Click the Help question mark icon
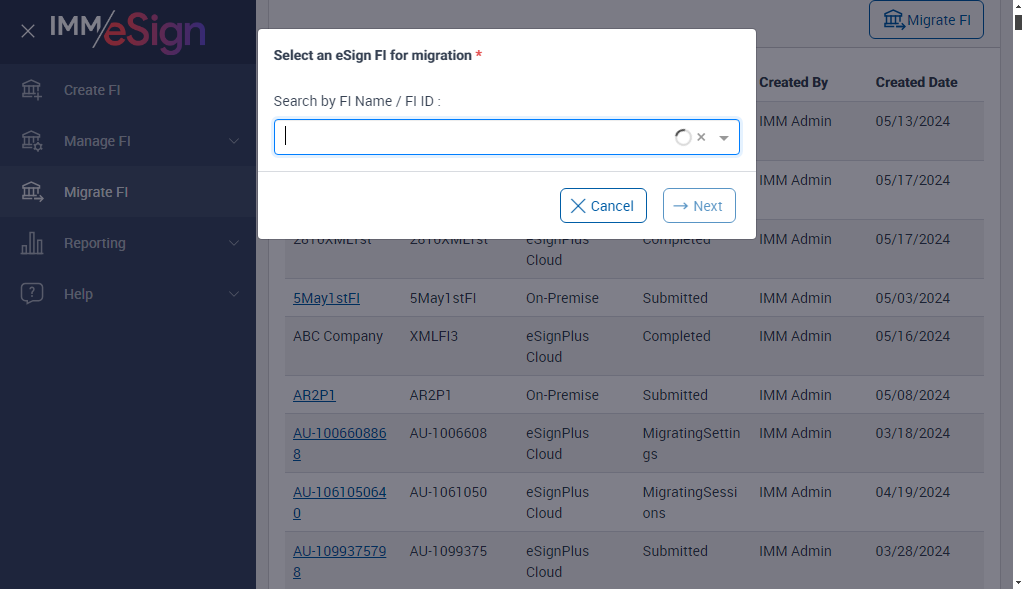1024x589 pixels. point(32,294)
